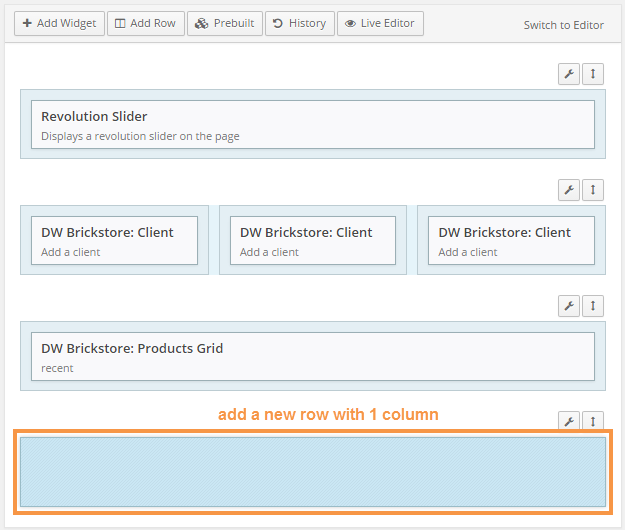Click move handle for Products Grid row
The image size is (625, 530).
click(x=593, y=306)
